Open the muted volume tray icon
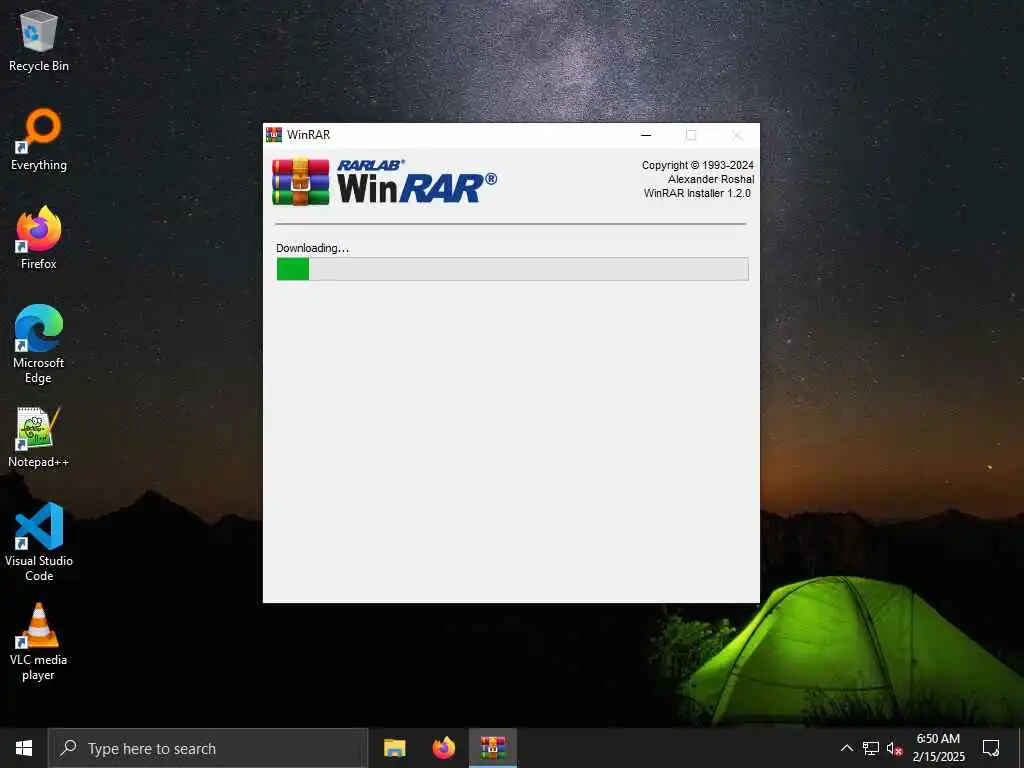Image resolution: width=1024 pixels, height=768 pixels. (x=895, y=748)
